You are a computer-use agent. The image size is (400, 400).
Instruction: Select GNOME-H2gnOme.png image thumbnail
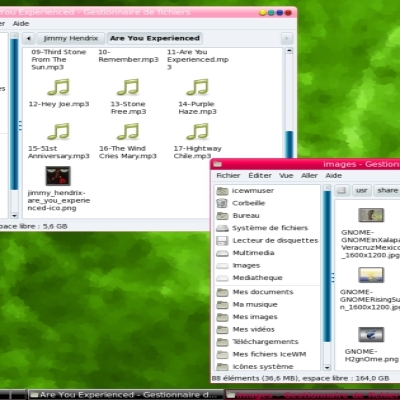[x=371, y=334]
